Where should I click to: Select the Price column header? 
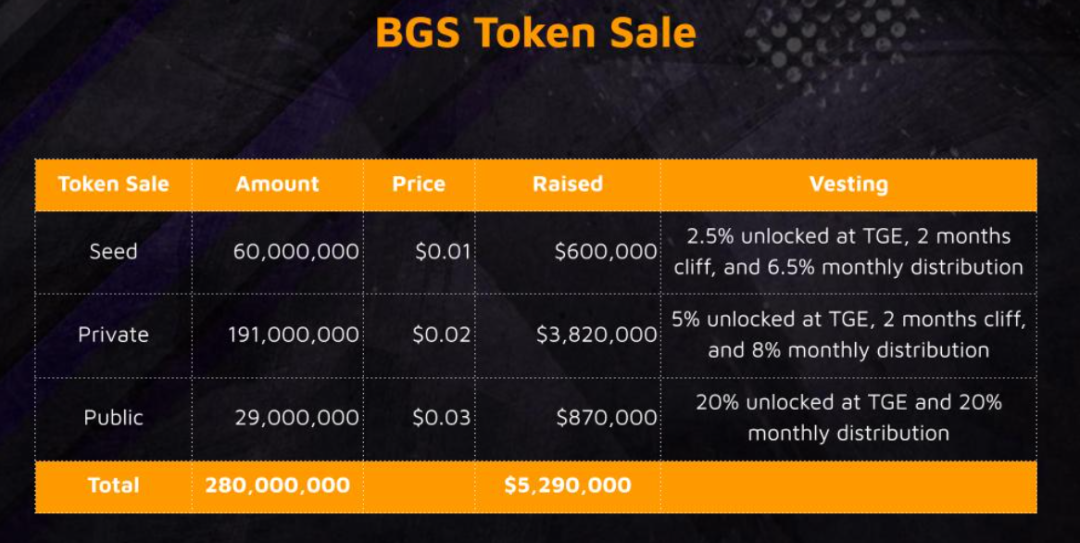[419, 184]
